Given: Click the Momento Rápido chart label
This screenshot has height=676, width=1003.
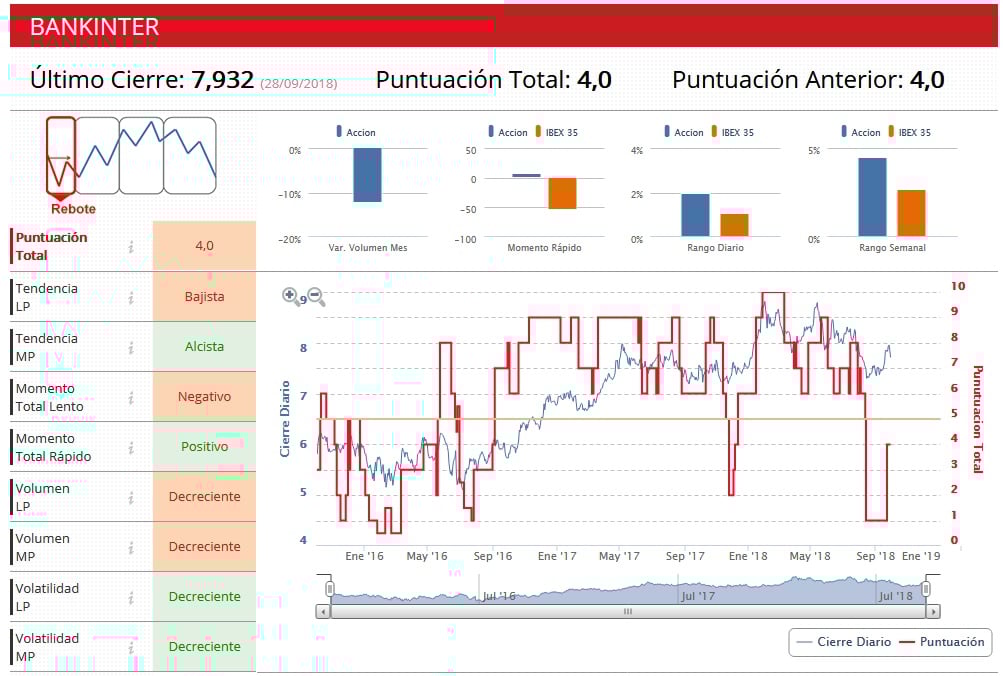Looking at the screenshot, I should click(x=544, y=248).
